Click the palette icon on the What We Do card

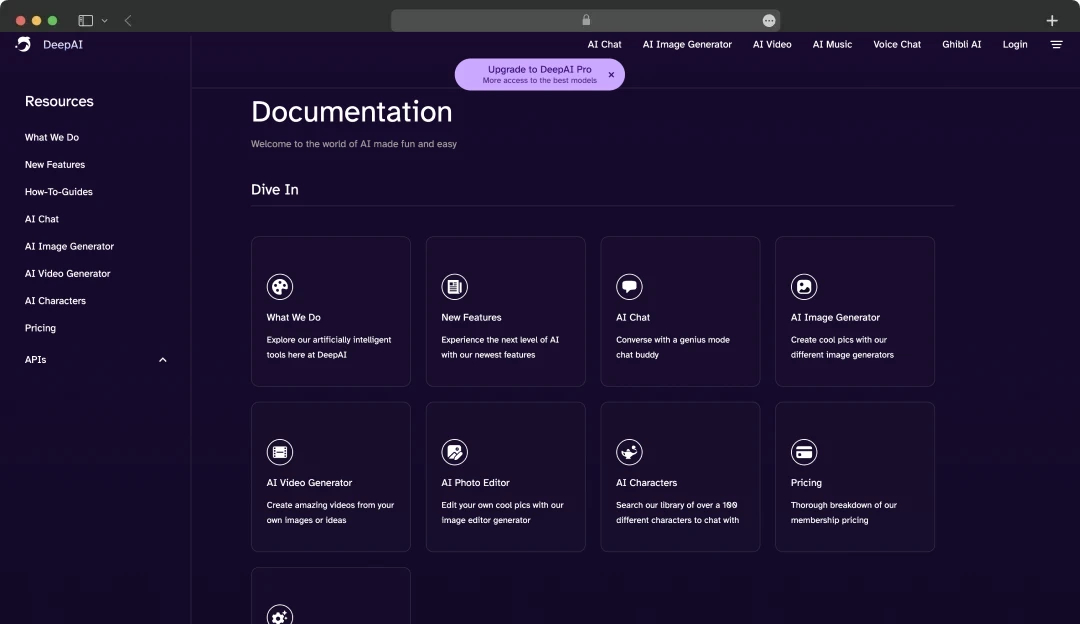pyautogui.click(x=280, y=286)
